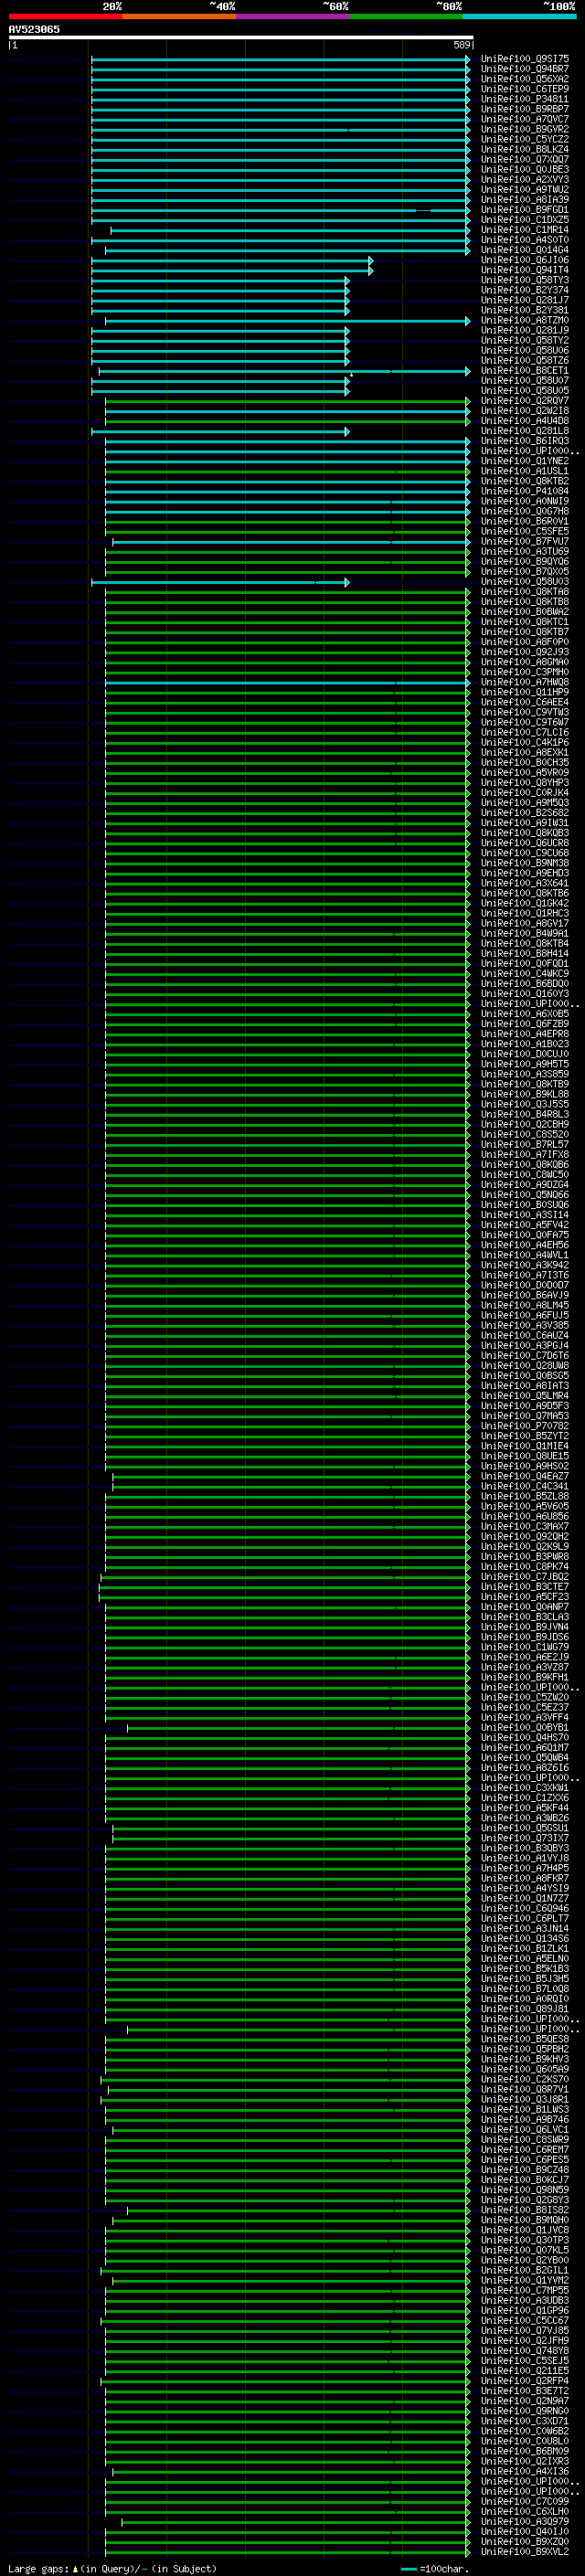Click hit UniRef100_B8LKZ4
The image size is (585, 2576).
pos(525,149)
